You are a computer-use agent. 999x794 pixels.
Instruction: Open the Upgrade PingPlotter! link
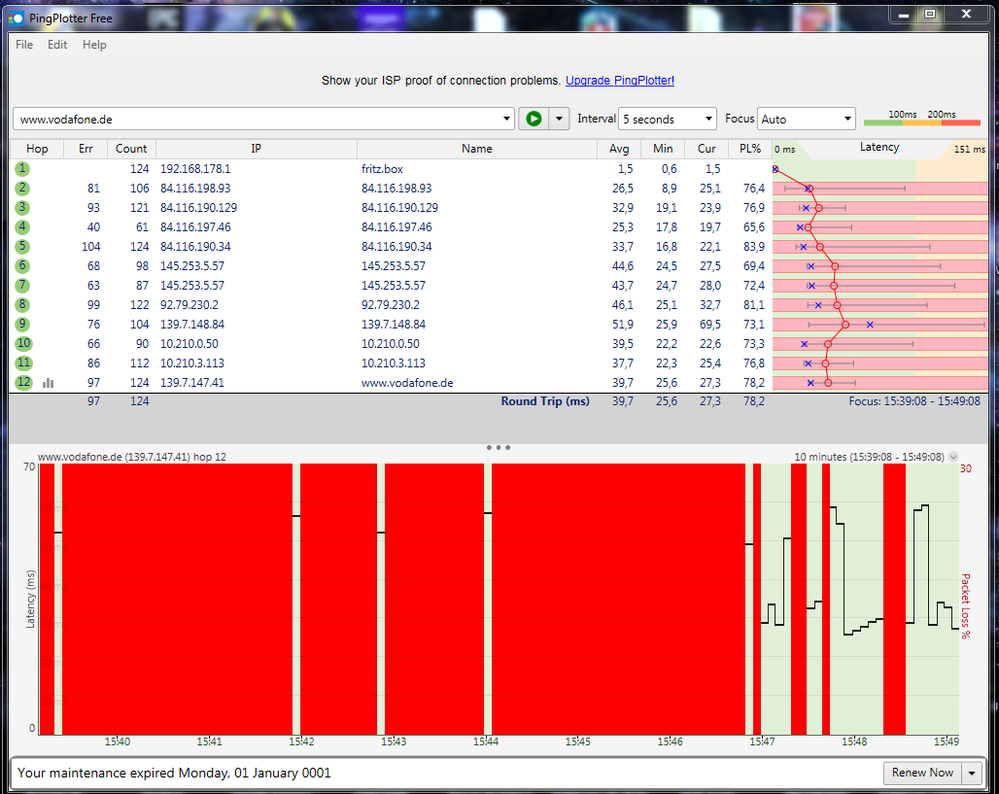(619, 80)
